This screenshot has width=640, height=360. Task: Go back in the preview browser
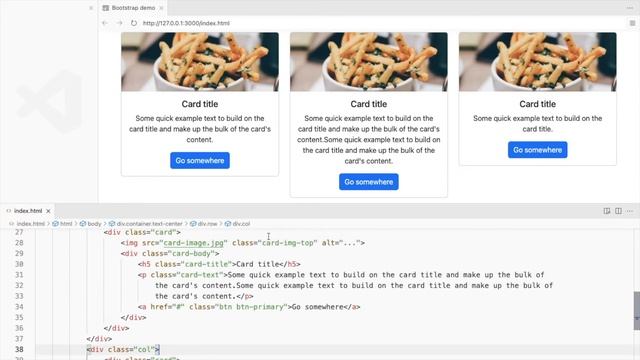tap(105, 23)
